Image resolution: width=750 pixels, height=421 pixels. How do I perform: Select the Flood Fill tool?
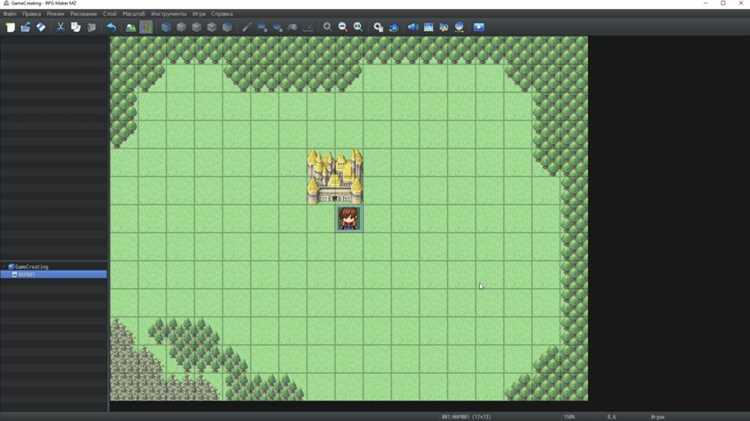[293, 27]
